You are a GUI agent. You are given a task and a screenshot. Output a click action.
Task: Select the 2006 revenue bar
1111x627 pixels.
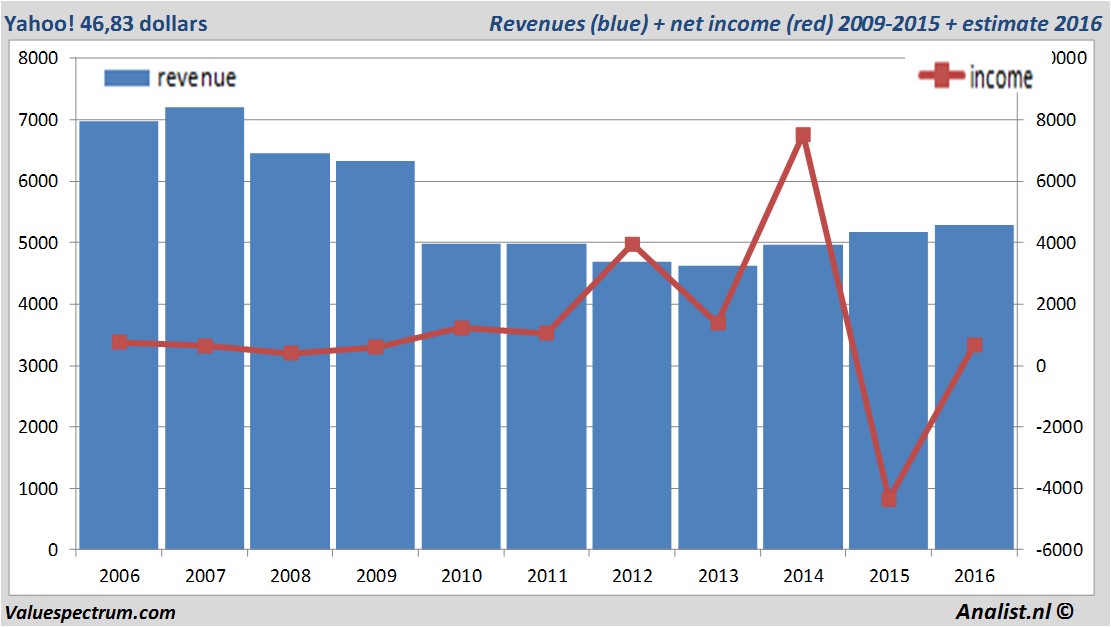(x=119, y=335)
